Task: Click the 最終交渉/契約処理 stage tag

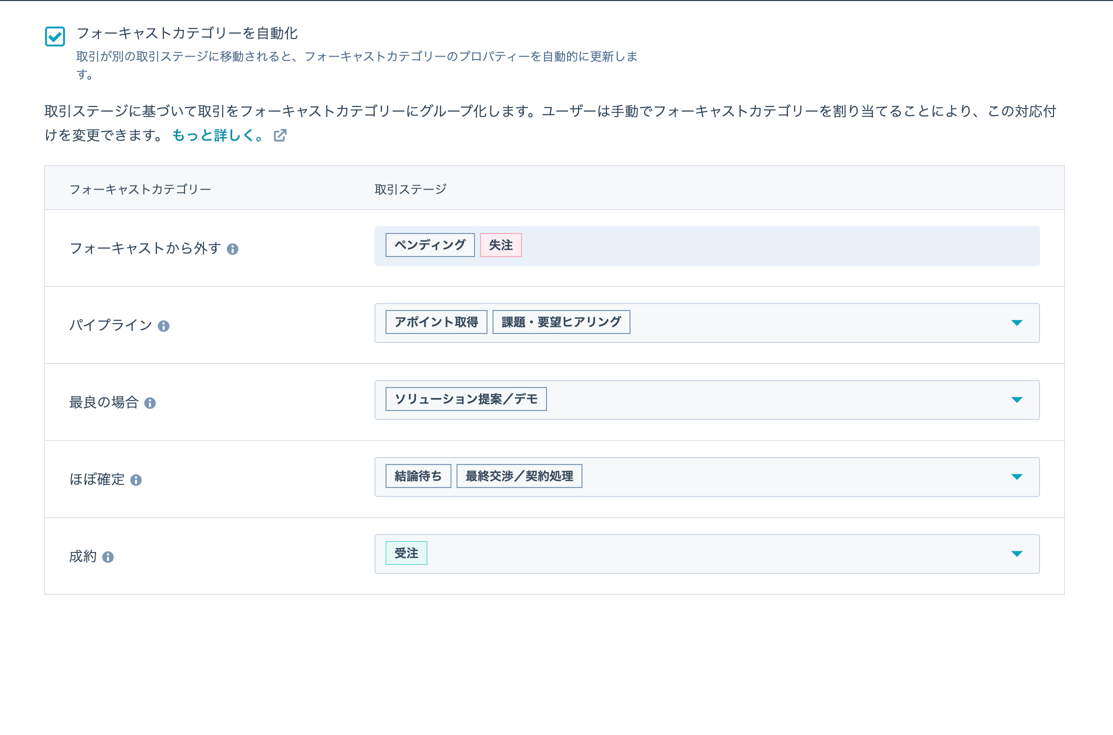Action: pyautogui.click(x=519, y=476)
